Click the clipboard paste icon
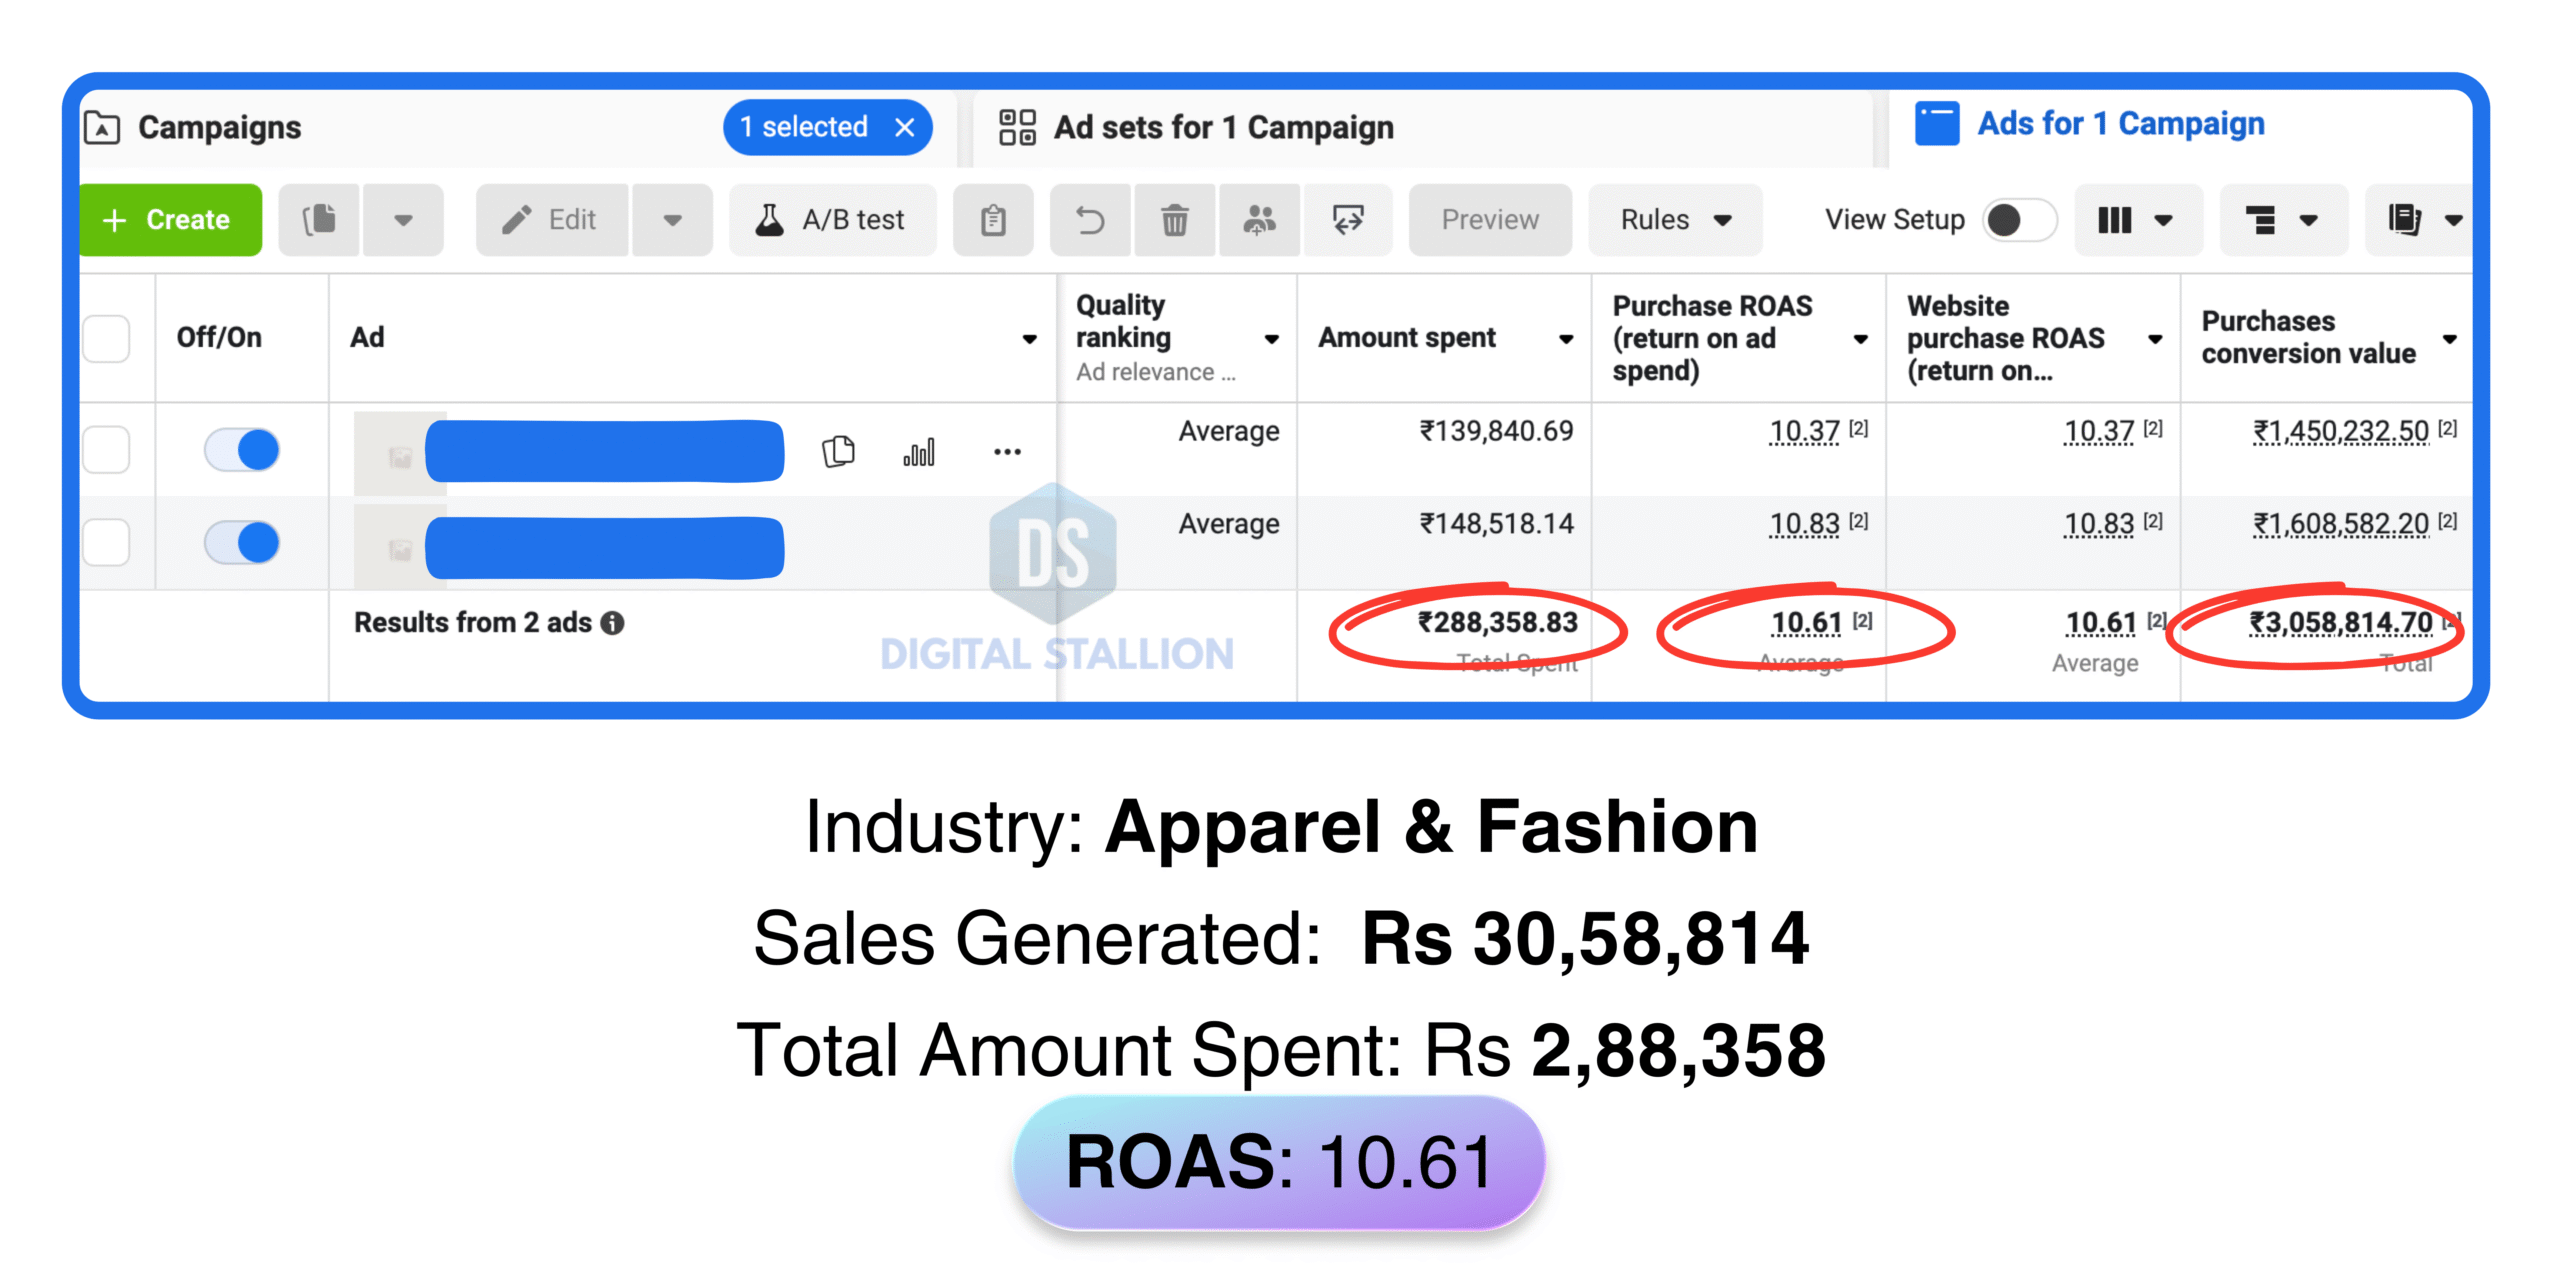The width and height of the screenshot is (2560, 1280). tap(993, 220)
